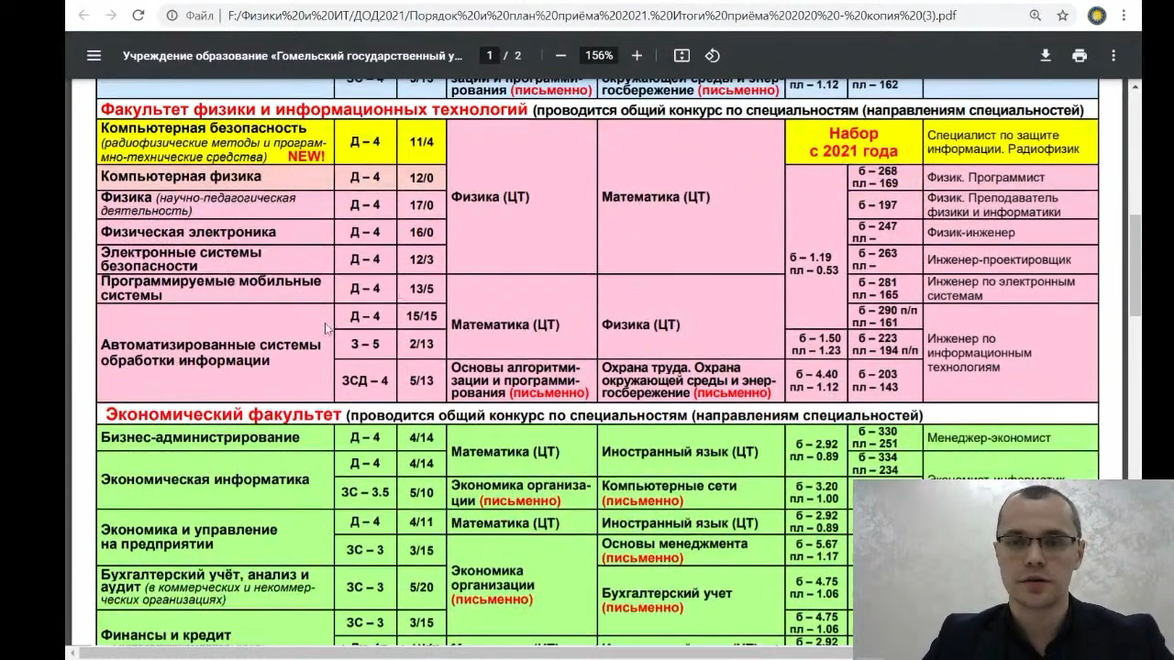
Task: Click the '15/15' plan value cell
Action: coord(422,316)
